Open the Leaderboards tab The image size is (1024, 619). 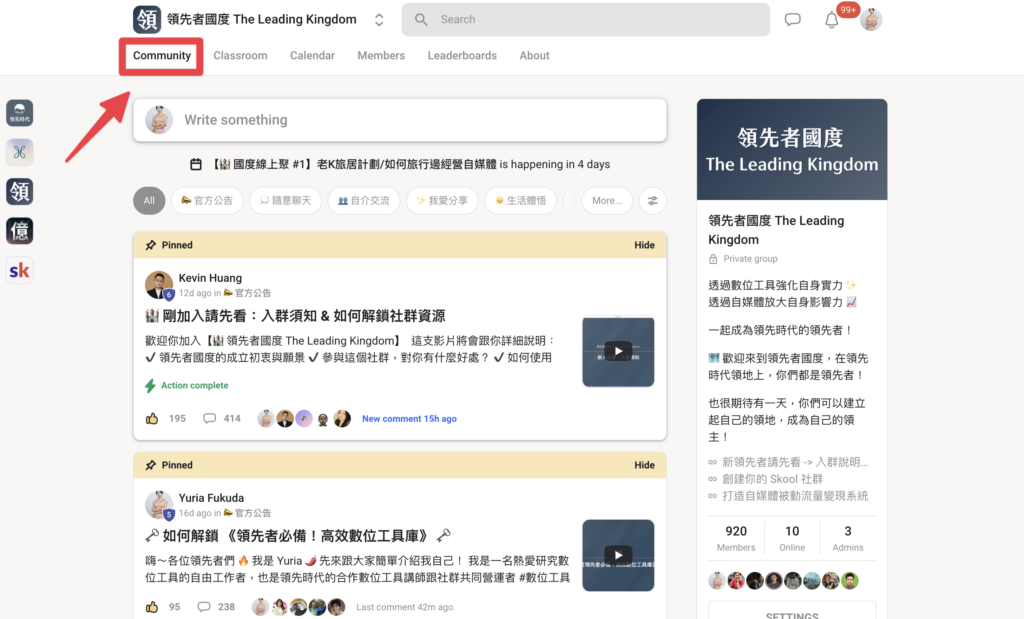[x=462, y=56]
